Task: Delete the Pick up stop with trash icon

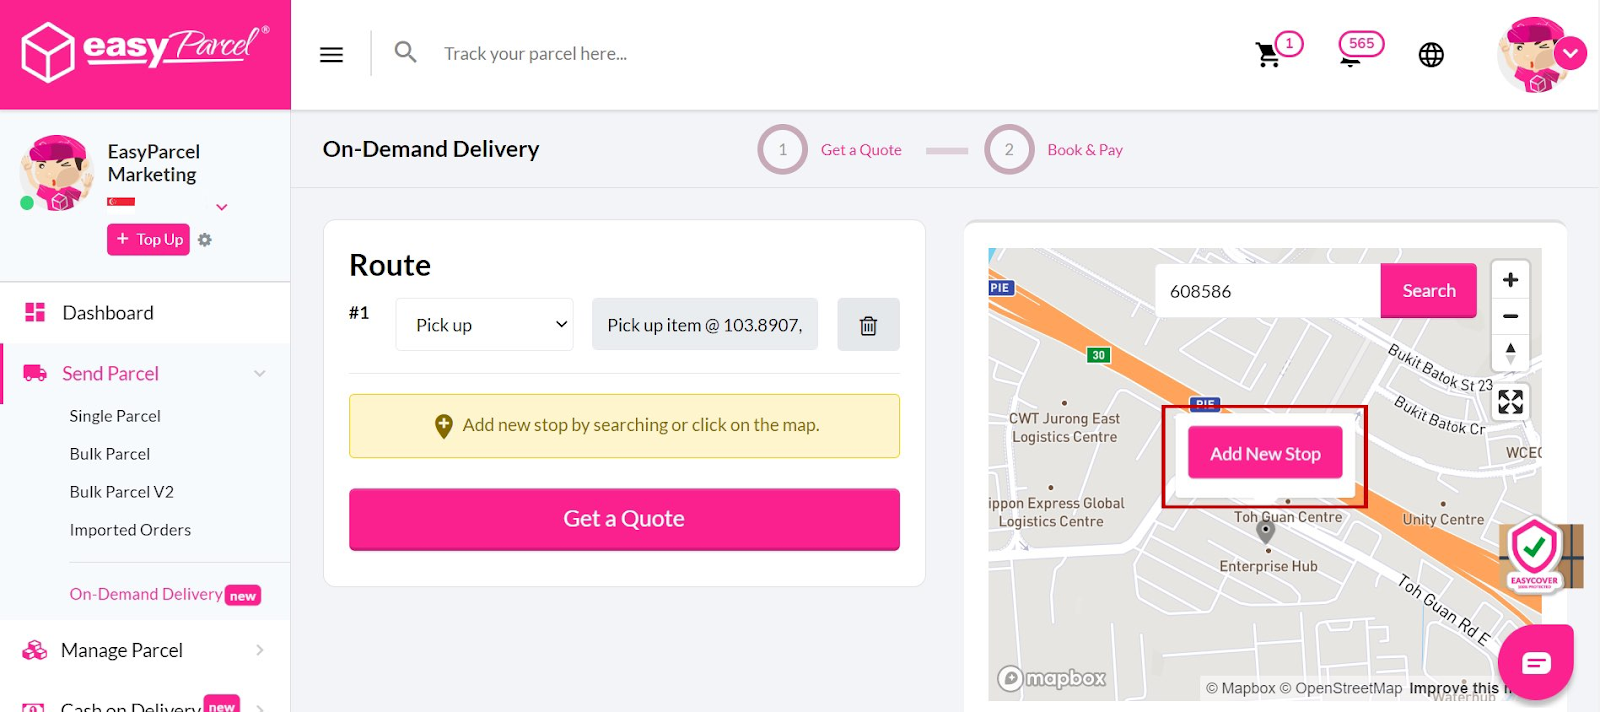Action: tap(867, 324)
